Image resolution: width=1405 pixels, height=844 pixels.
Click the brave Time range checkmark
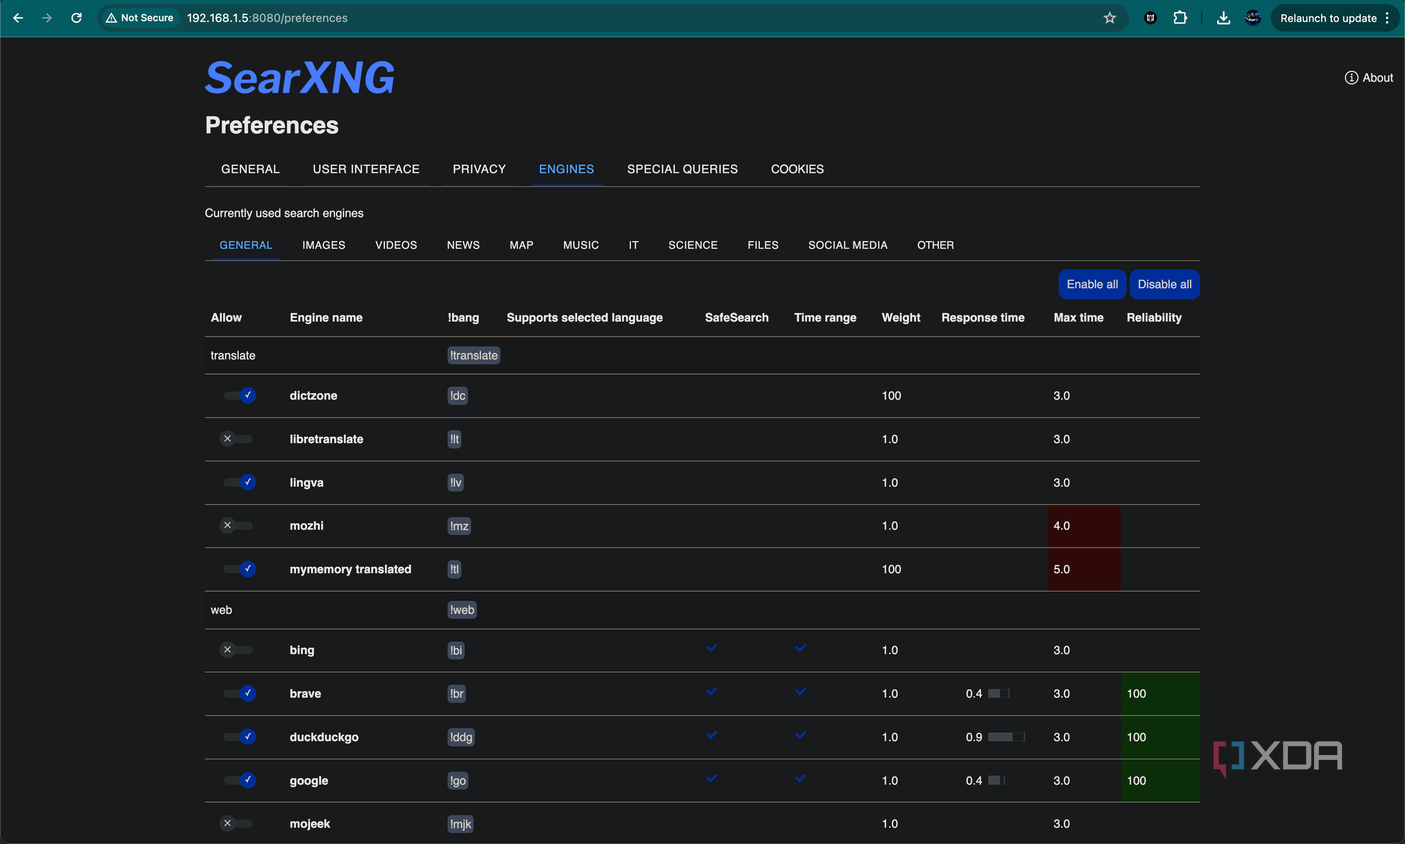pyautogui.click(x=801, y=691)
